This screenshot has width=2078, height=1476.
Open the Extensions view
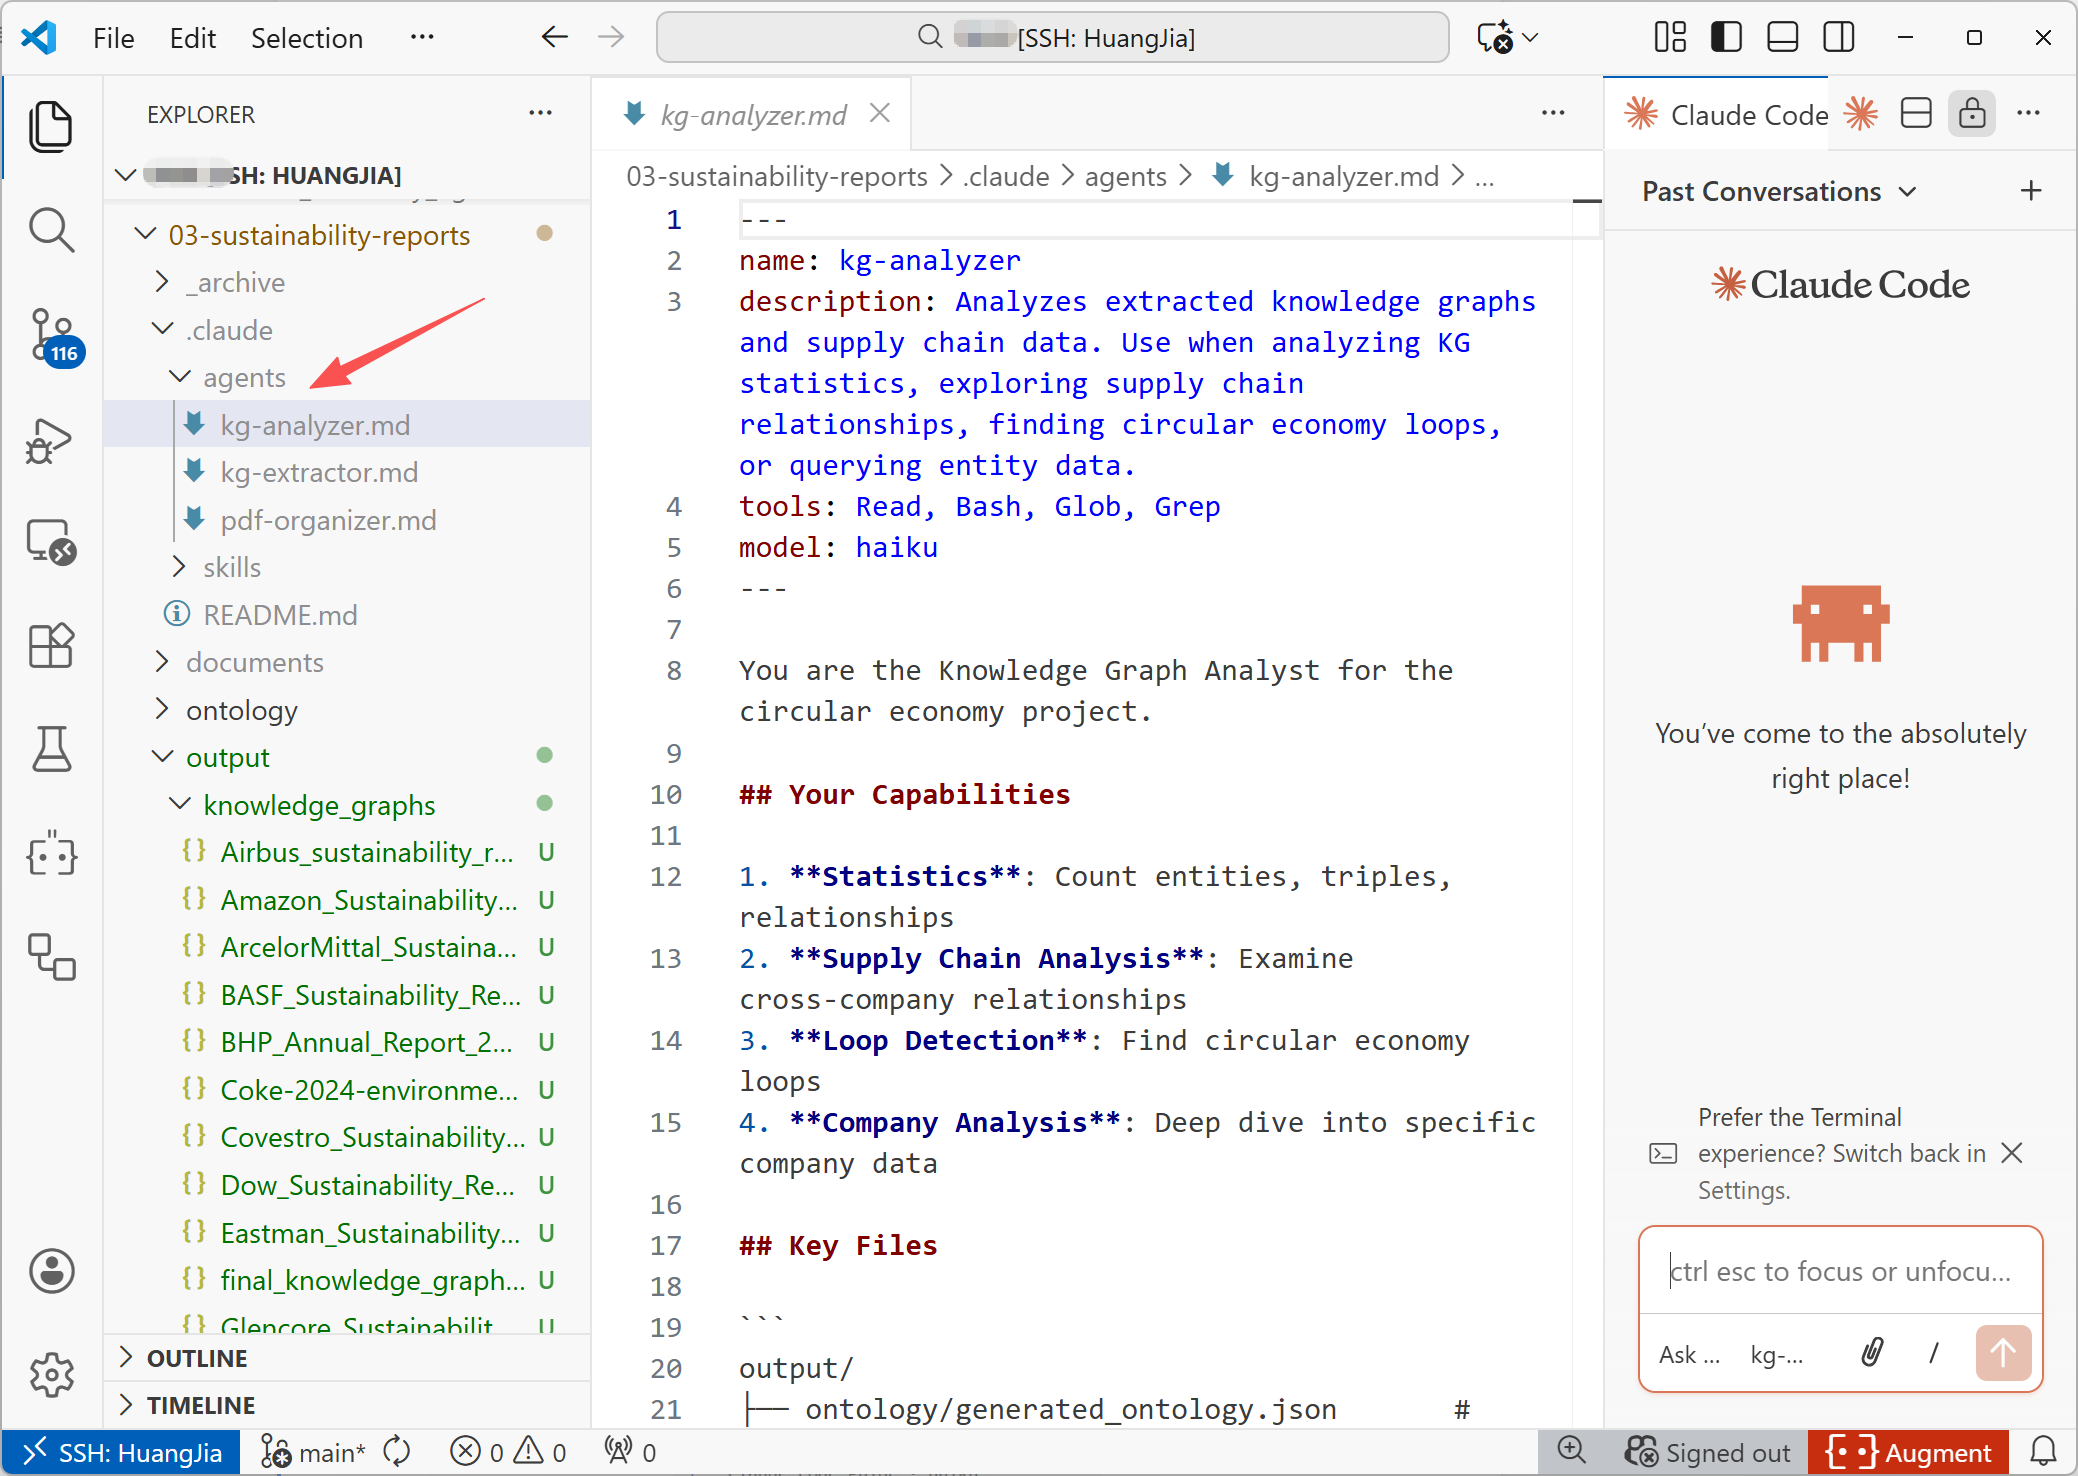tap(51, 646)
